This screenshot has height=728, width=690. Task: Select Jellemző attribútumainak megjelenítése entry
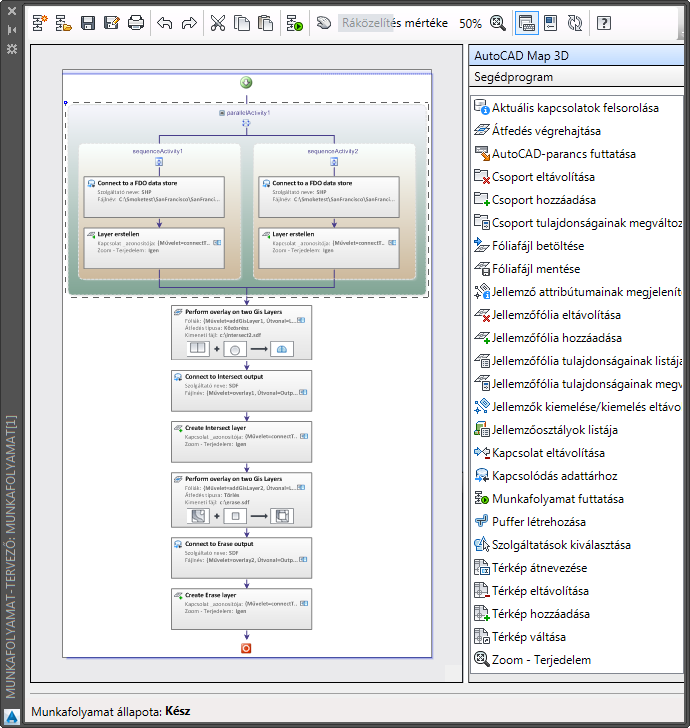coord(577,292)
